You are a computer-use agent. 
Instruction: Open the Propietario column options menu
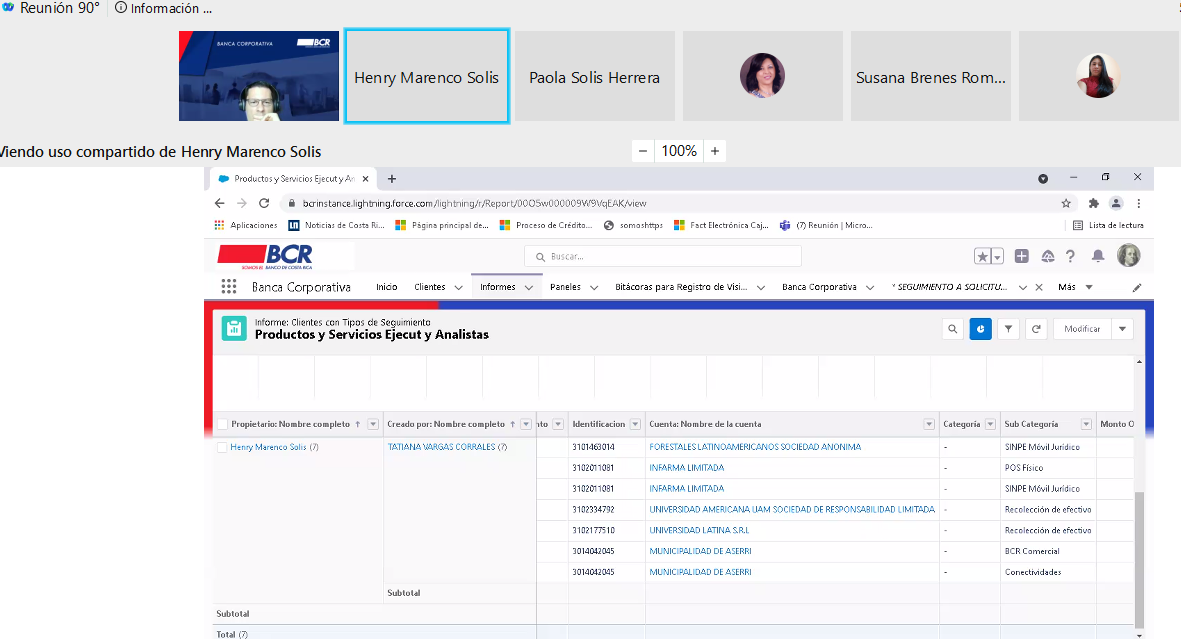point(373,424)
